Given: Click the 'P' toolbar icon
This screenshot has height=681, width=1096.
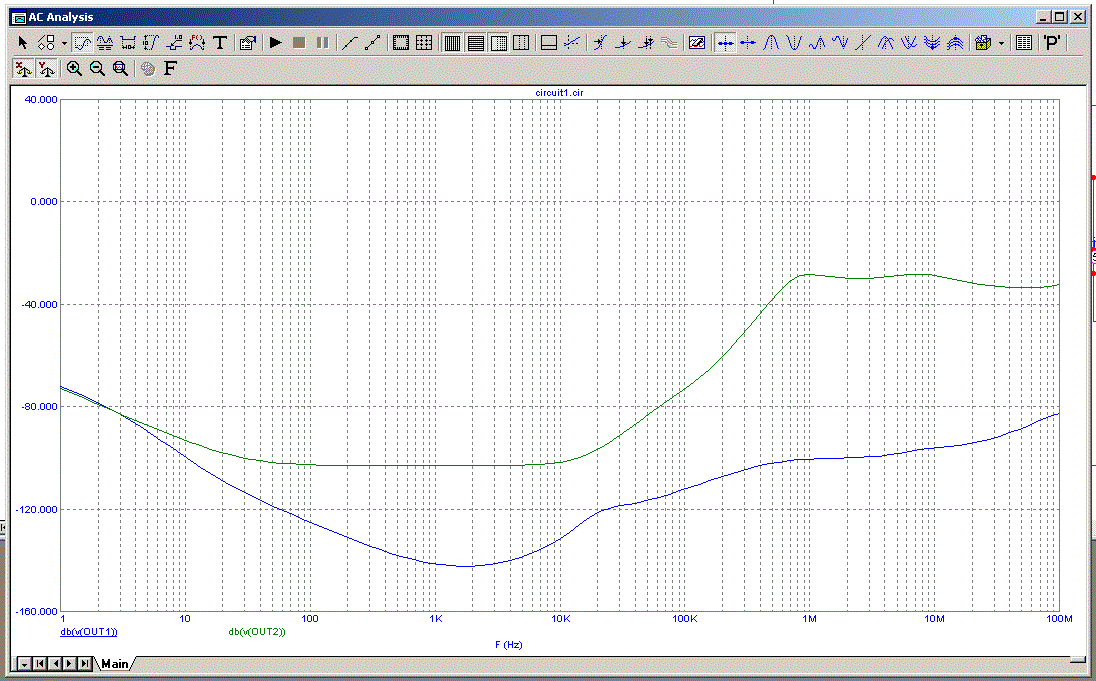Looking at the screenshot, I should coord(1052,43).
